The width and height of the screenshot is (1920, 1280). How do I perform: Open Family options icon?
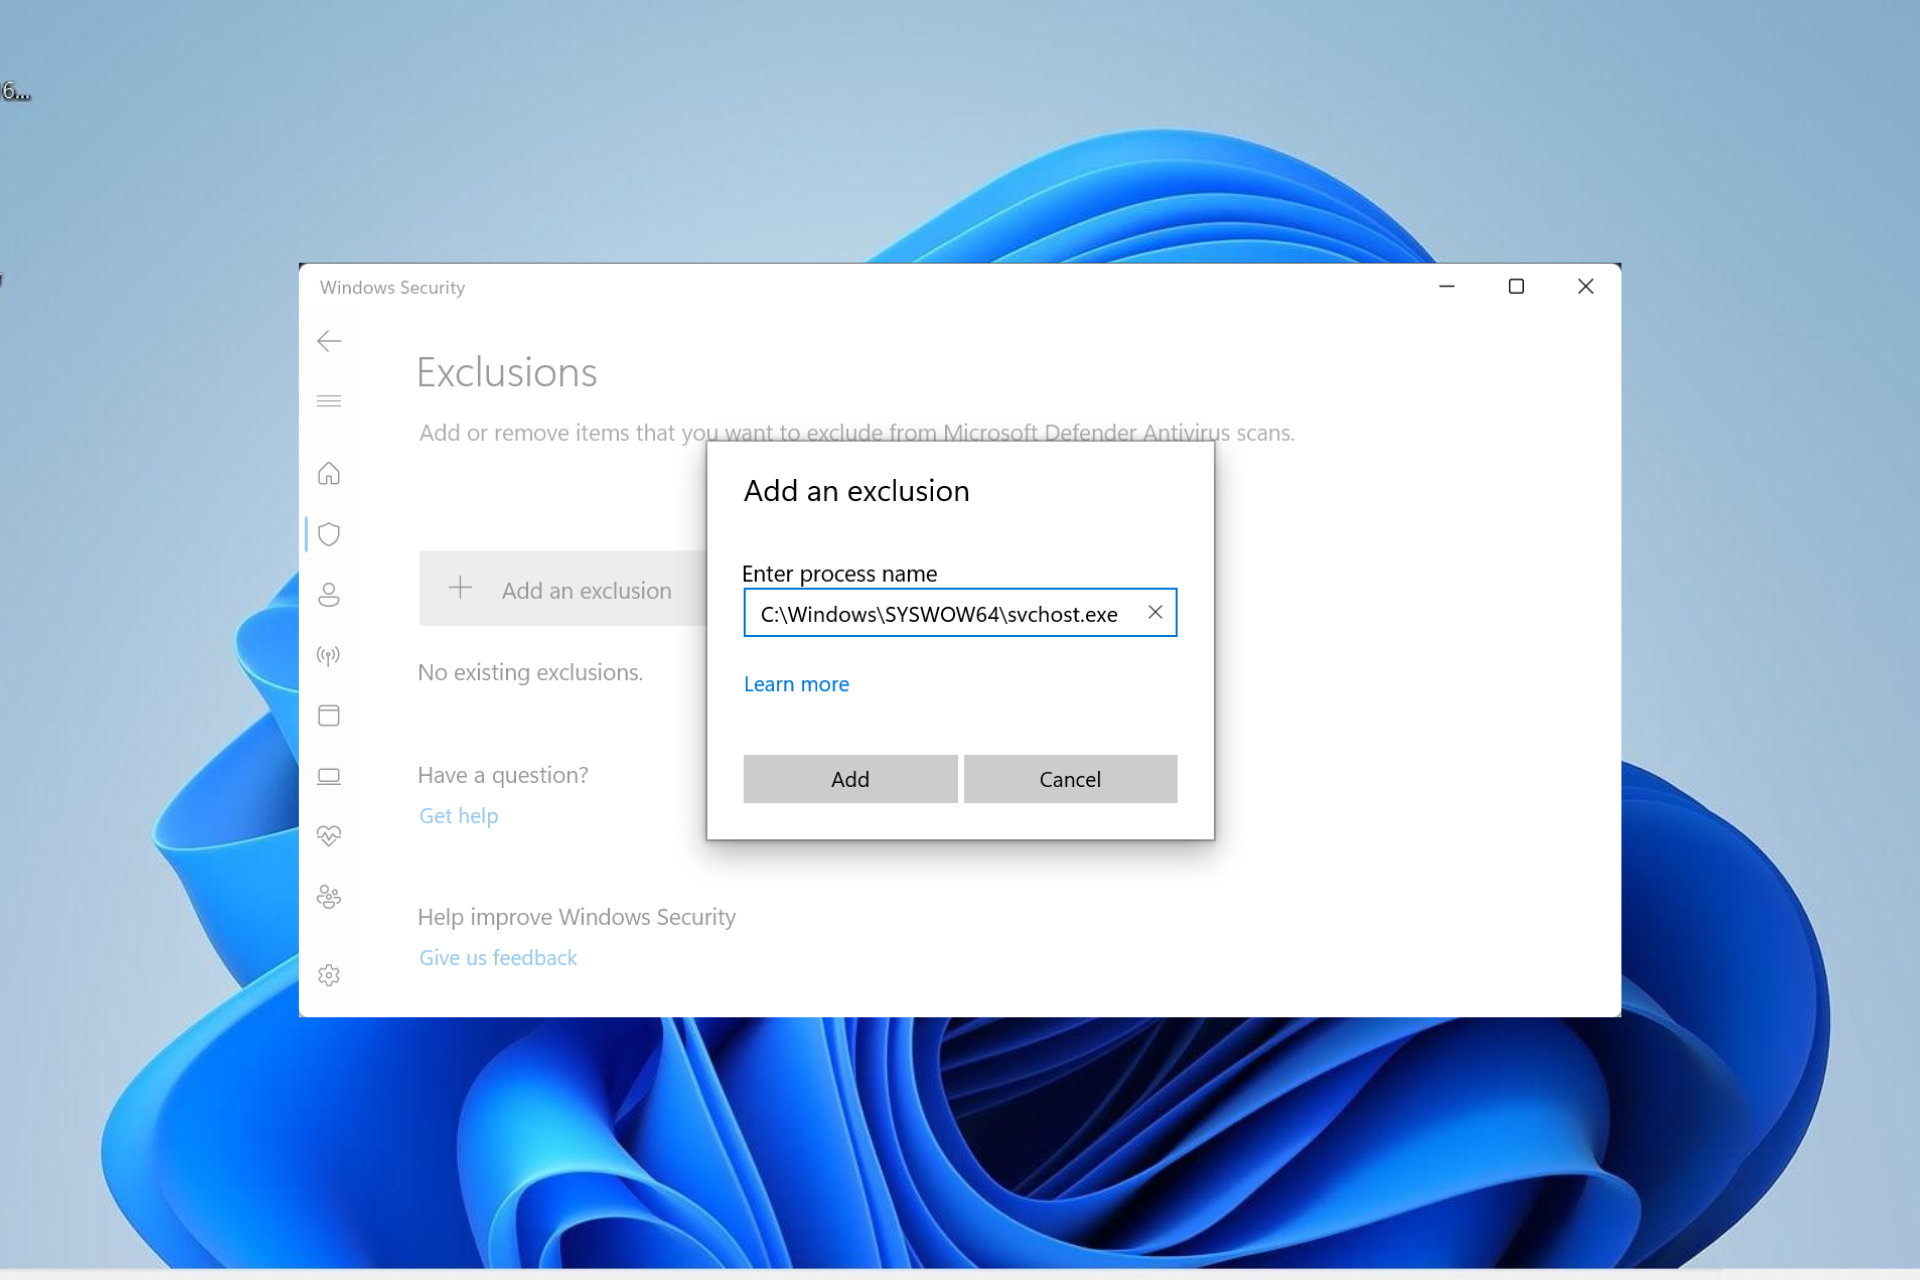(x=329, y=896)
